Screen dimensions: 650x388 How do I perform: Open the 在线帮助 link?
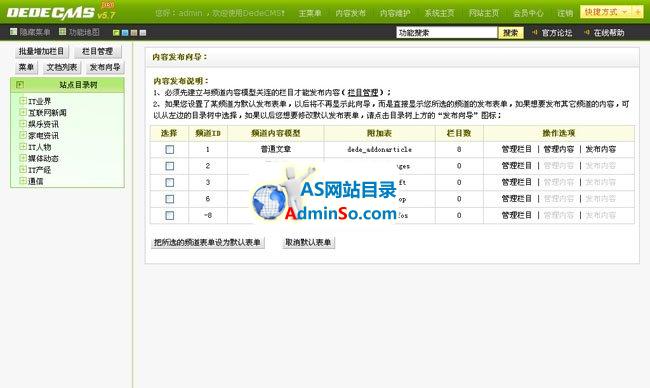click(x=609, y=33)
